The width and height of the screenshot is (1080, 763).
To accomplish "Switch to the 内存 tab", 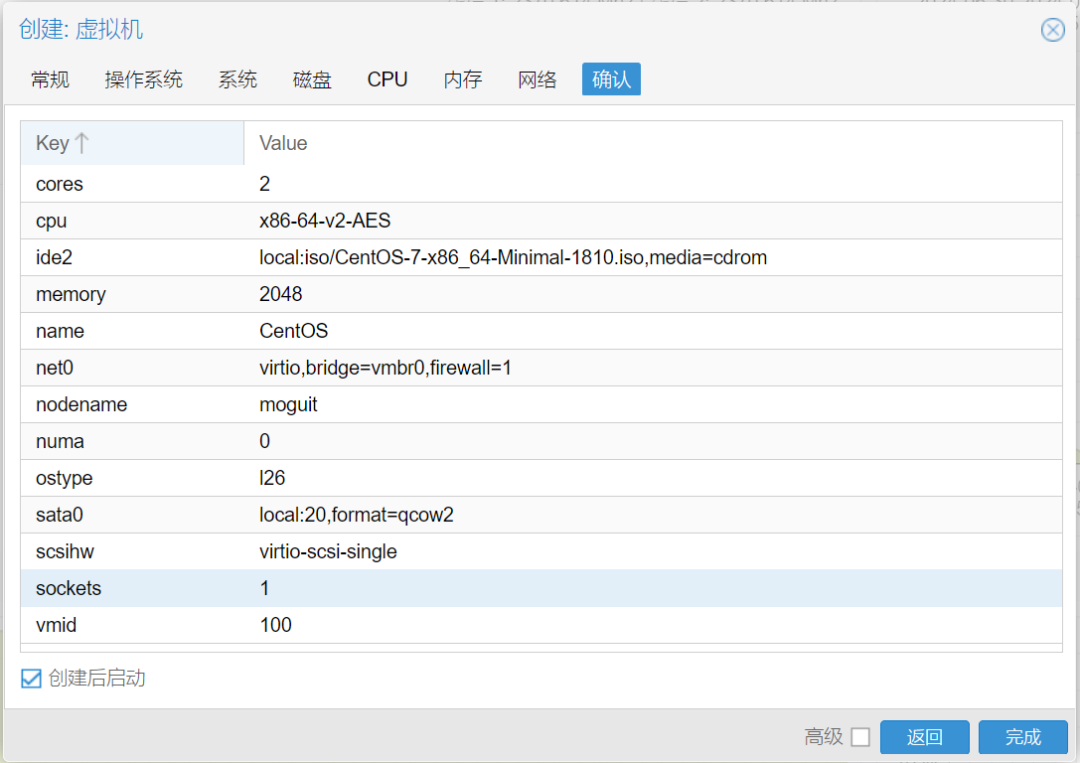I will (463, 79).
